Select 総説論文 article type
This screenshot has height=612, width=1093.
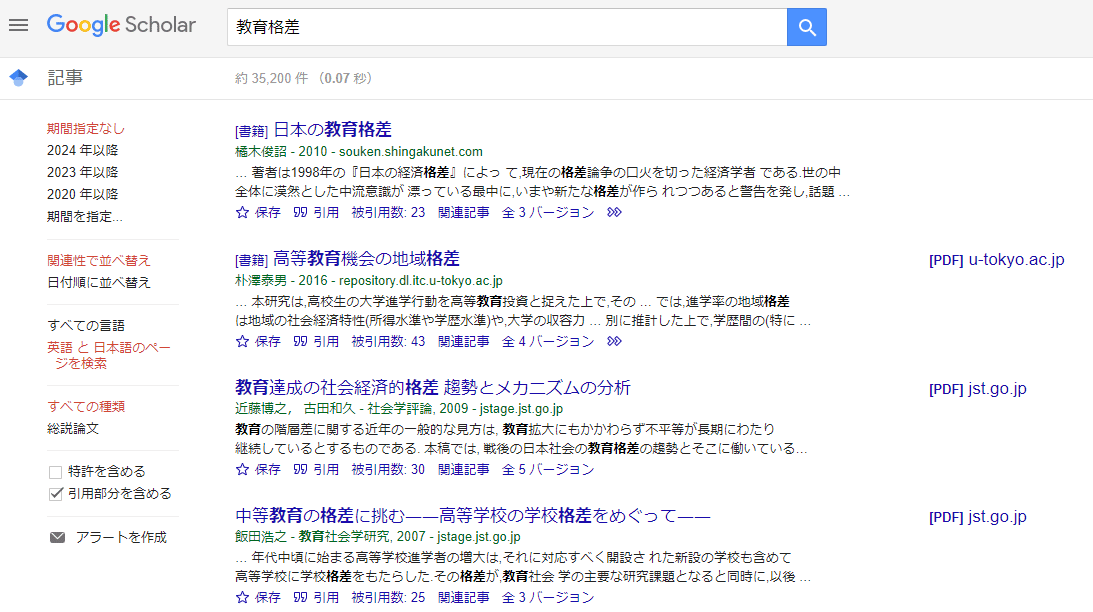click(73, 429)
